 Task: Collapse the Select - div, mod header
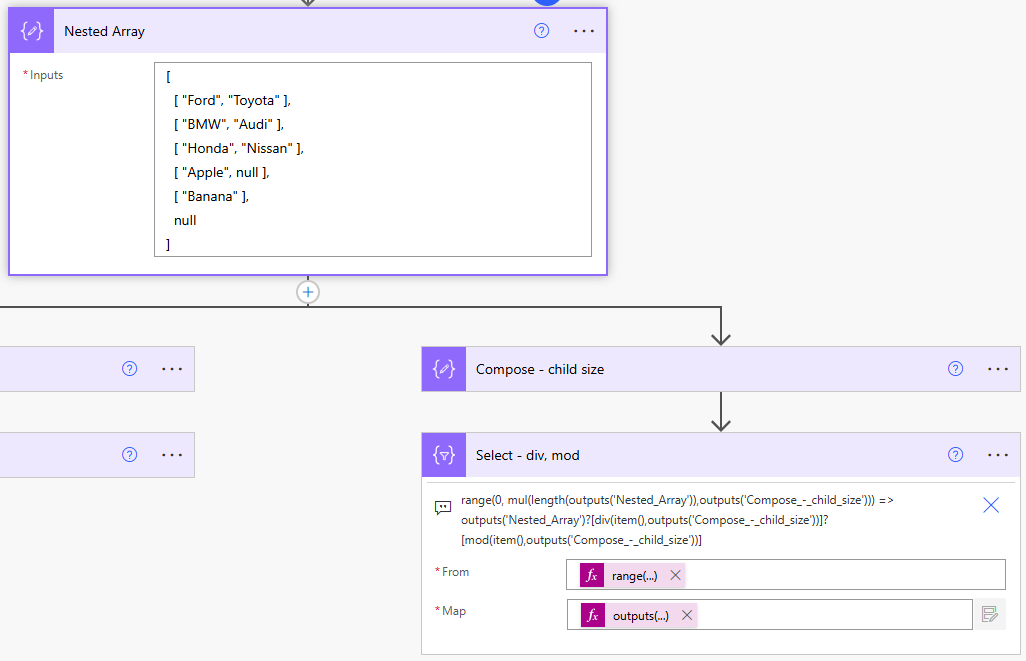point(700,455)
